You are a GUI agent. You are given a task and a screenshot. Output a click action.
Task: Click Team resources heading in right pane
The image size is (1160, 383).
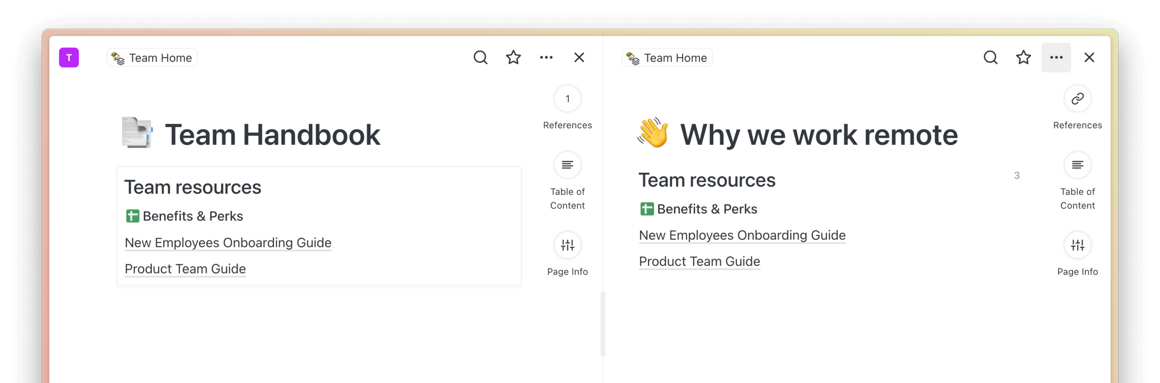[x=707, y=180]
